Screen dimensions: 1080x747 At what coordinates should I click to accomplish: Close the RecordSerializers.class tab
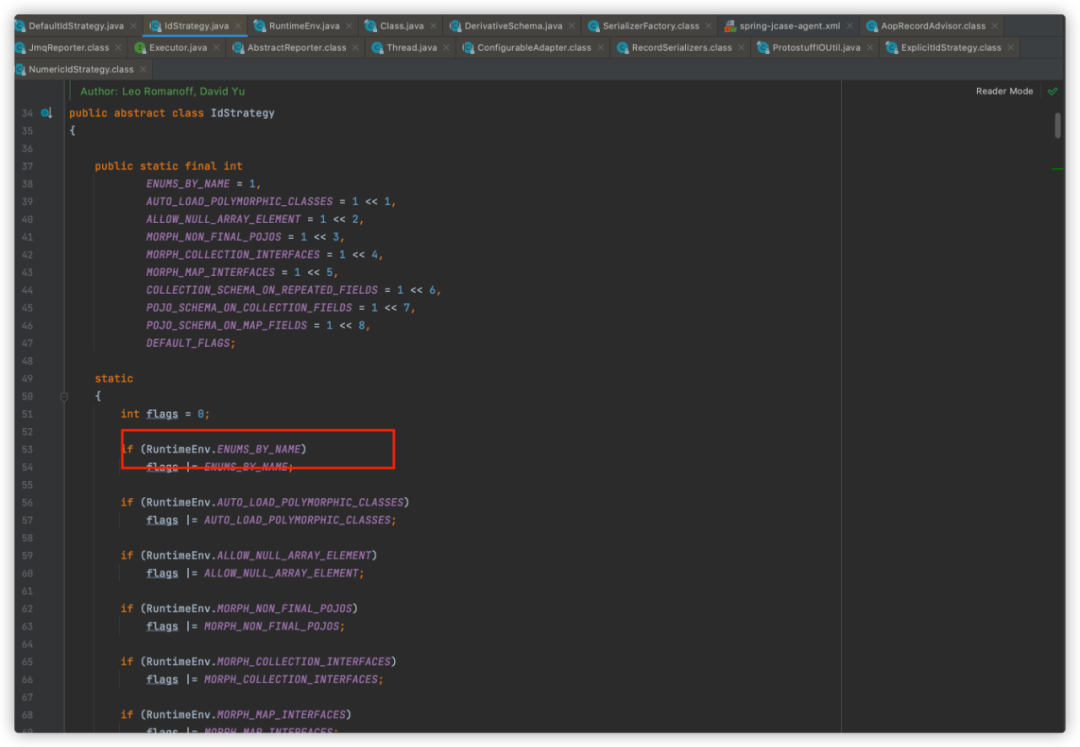(x=741, y=48)
